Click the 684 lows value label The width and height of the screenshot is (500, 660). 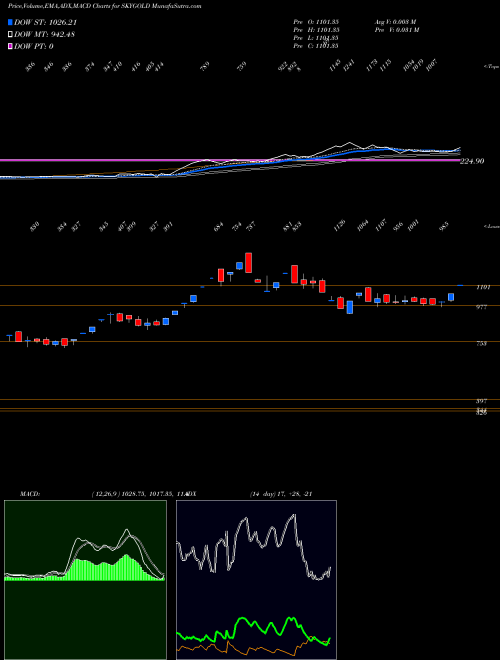(218, 227)
